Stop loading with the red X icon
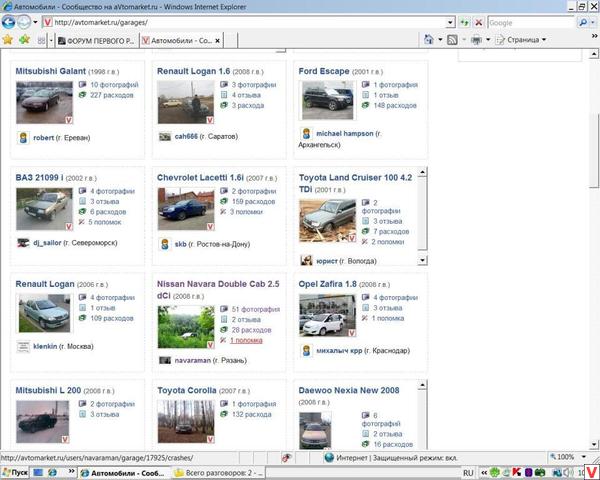The width and height of the screenshot is (600, 480). pos(478,23)
